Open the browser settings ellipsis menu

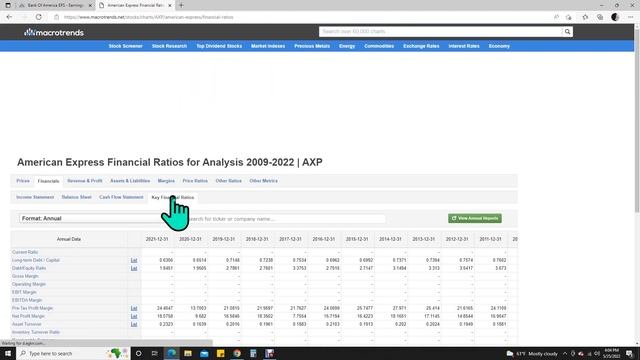click(x=631, y=17)
